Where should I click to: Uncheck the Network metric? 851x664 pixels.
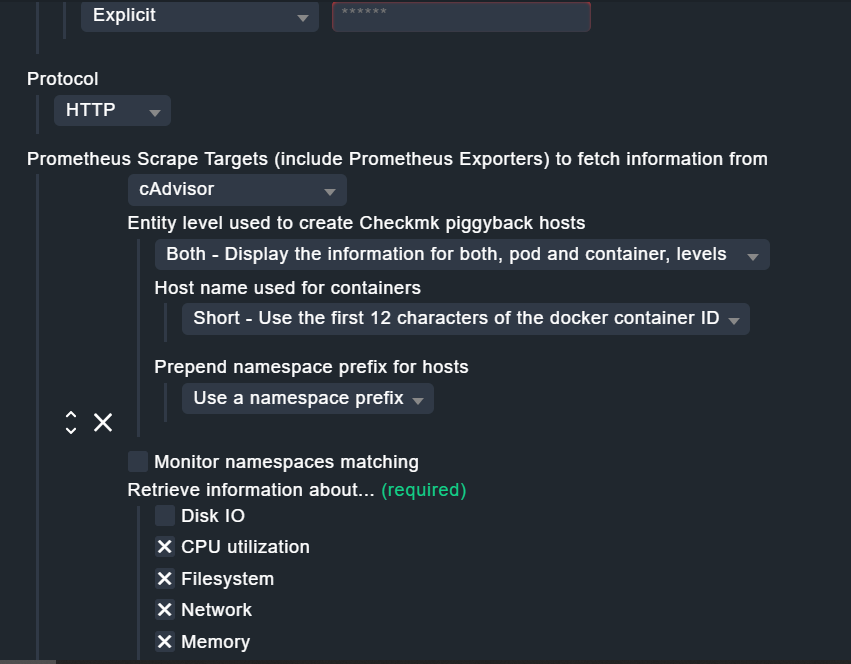tap(165, 609)
